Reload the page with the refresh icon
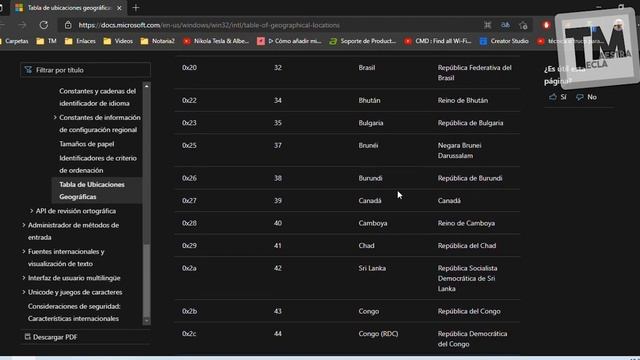640x360 pixels. [44, 25]
